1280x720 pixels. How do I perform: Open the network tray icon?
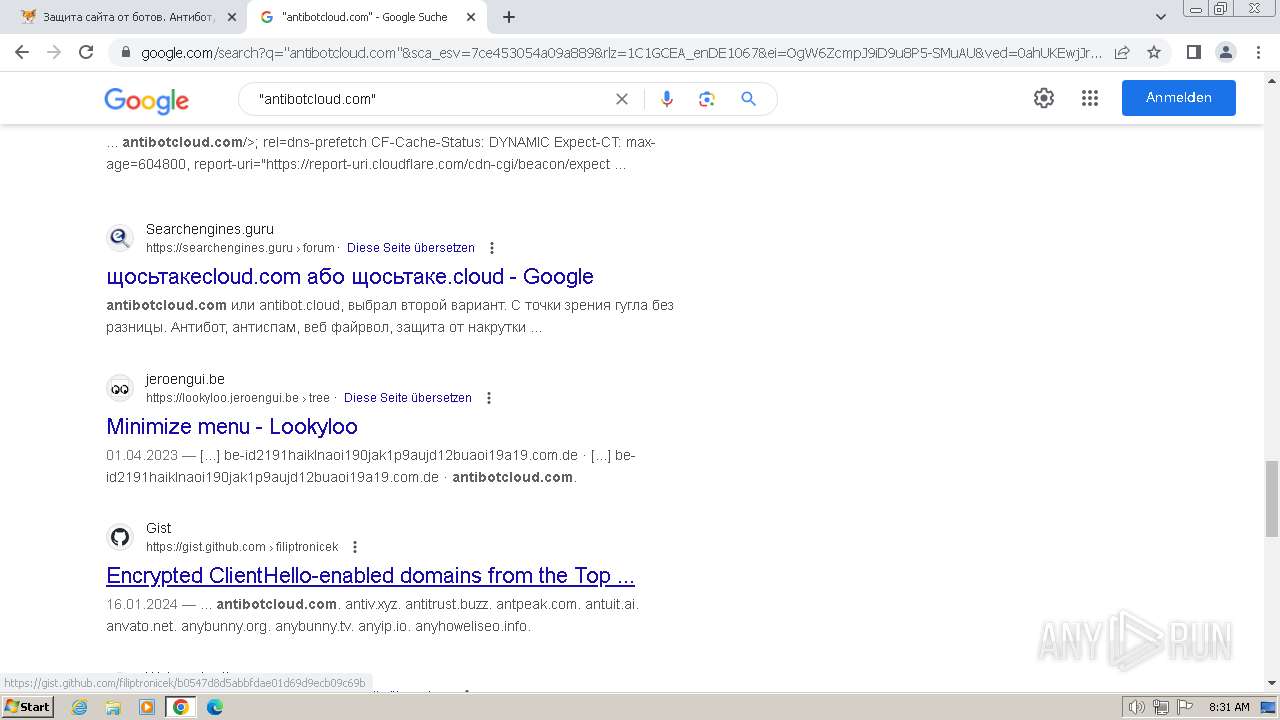[1160, 707]
